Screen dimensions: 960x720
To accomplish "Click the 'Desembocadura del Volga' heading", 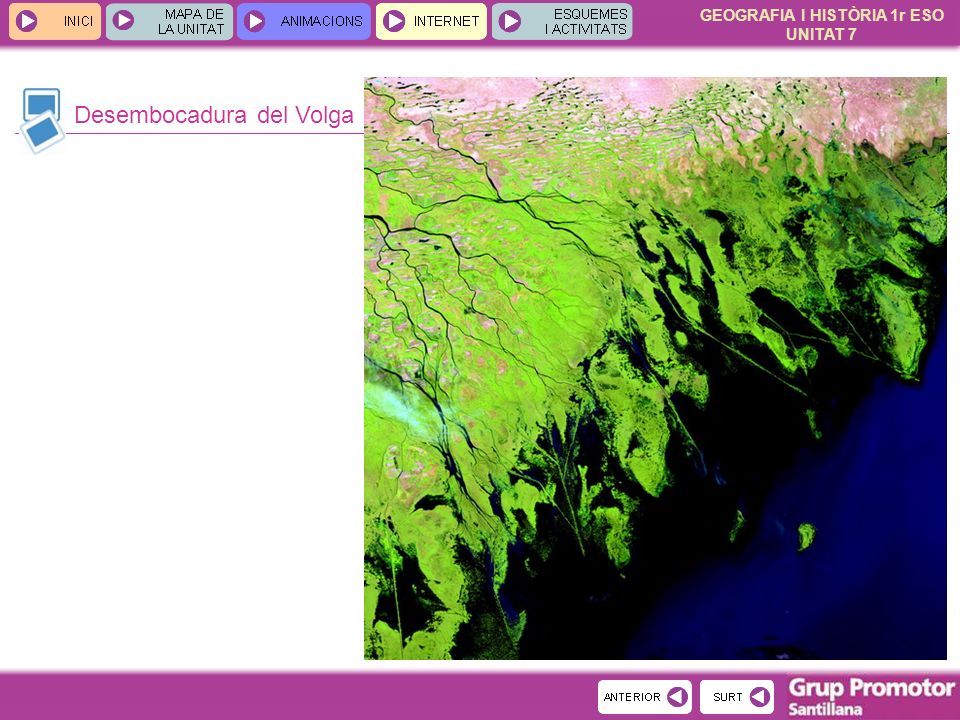I will (214, 115).
